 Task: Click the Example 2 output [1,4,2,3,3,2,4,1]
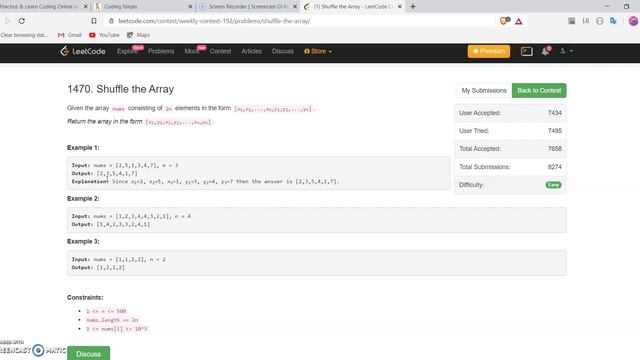click(x=123, y=224)
